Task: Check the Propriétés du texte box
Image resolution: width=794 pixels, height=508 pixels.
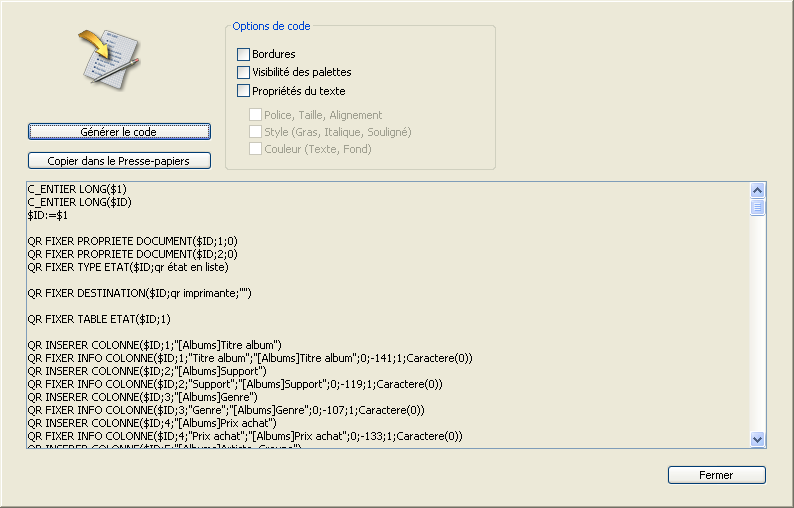Action: (x=243, y=91)
